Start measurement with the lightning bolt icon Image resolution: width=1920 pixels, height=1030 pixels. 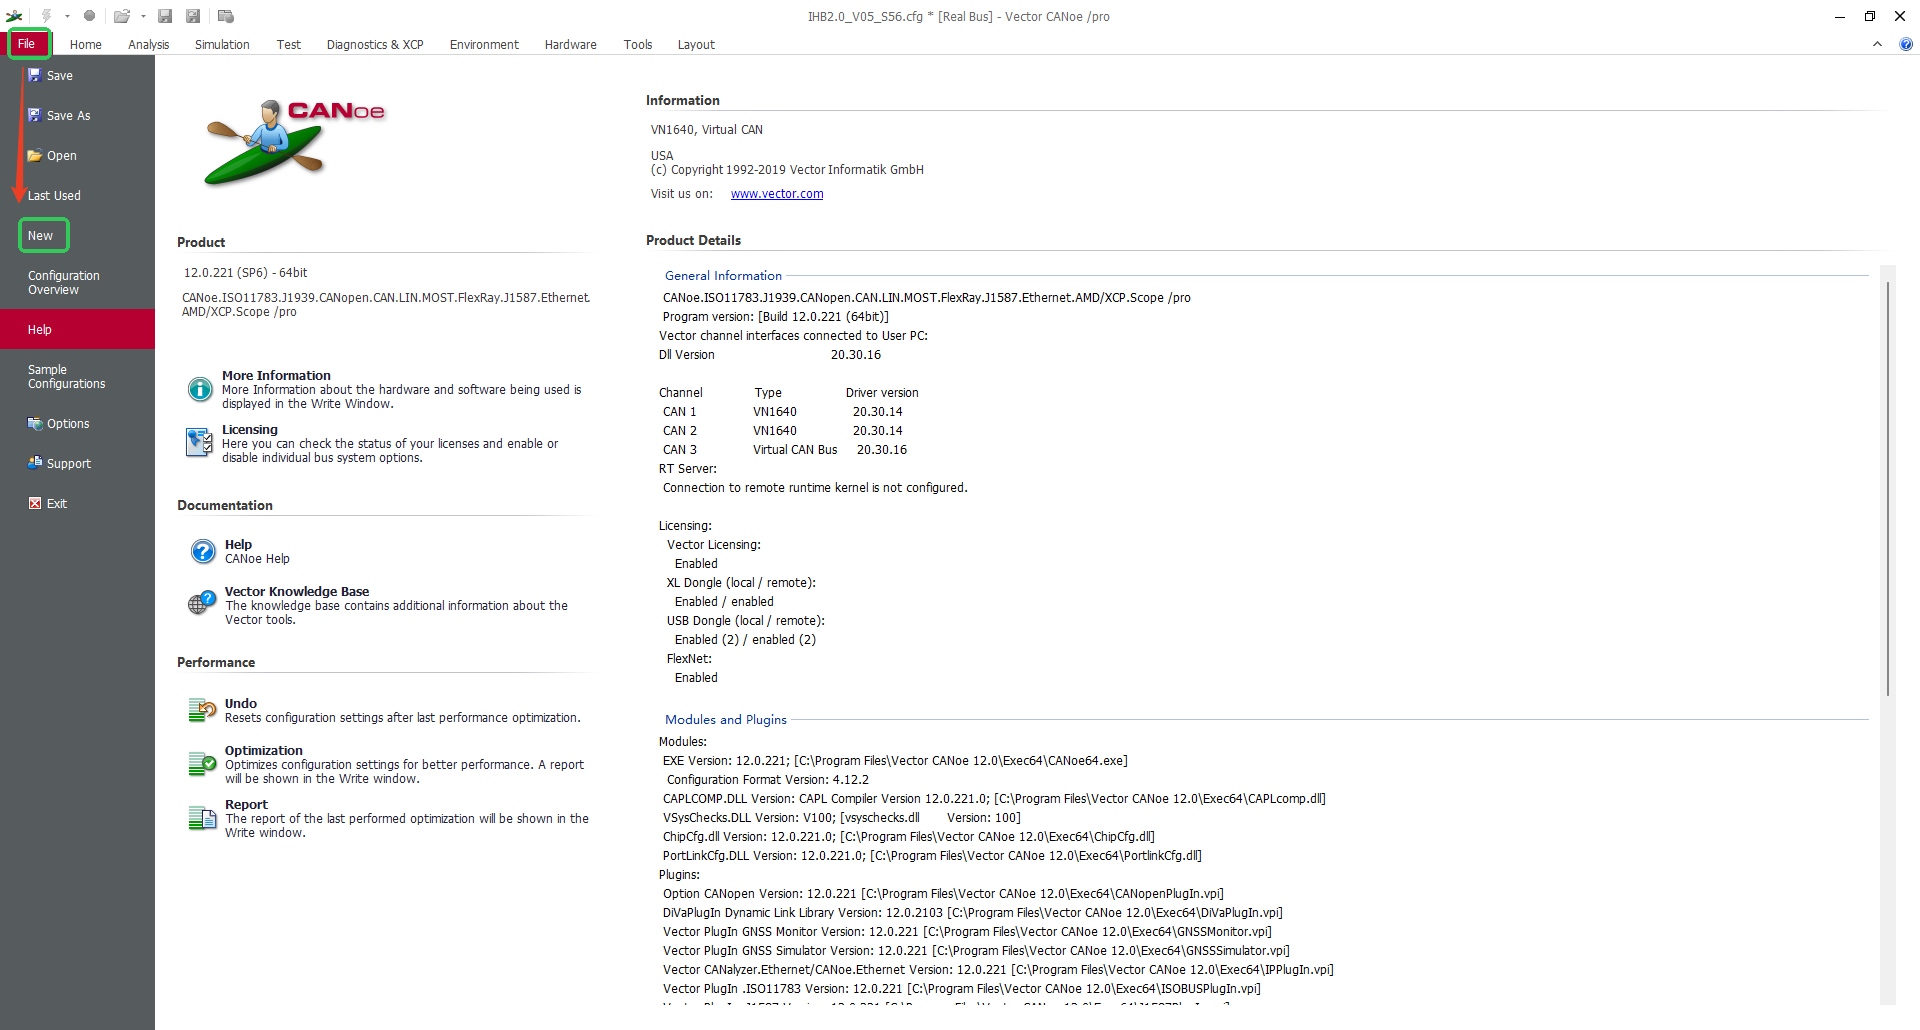[46, 16]
